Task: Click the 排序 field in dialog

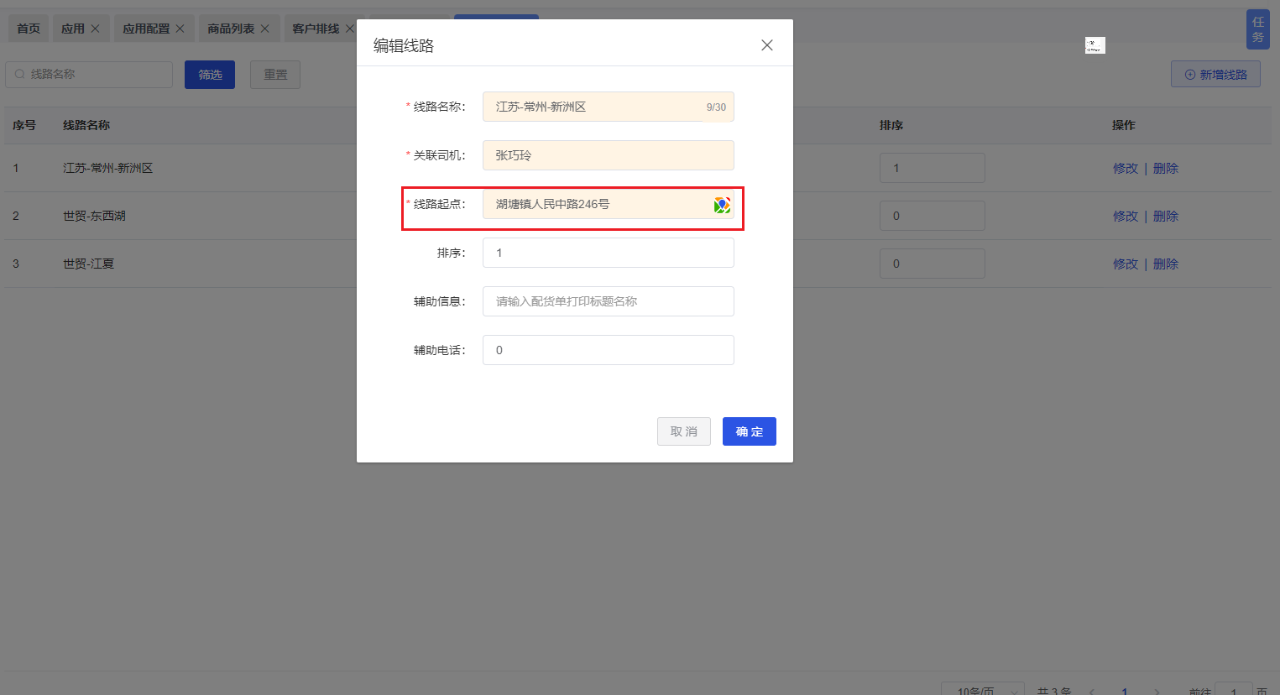Action: click(x=608, y=253)
